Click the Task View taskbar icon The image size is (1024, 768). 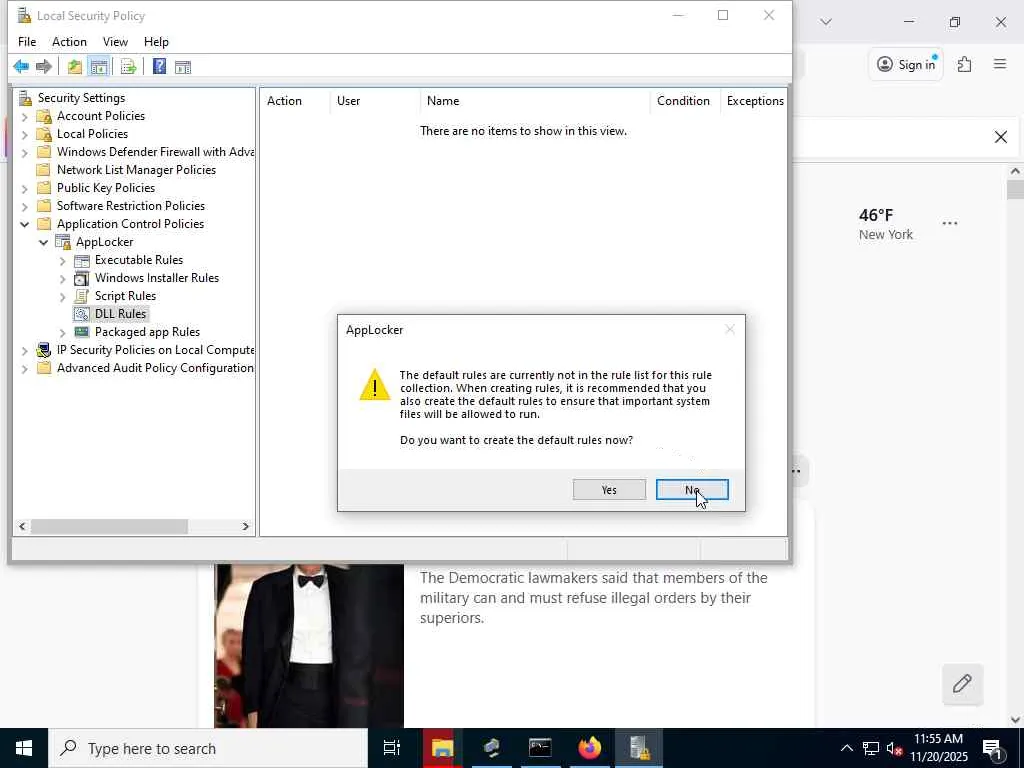coord(392,748)
